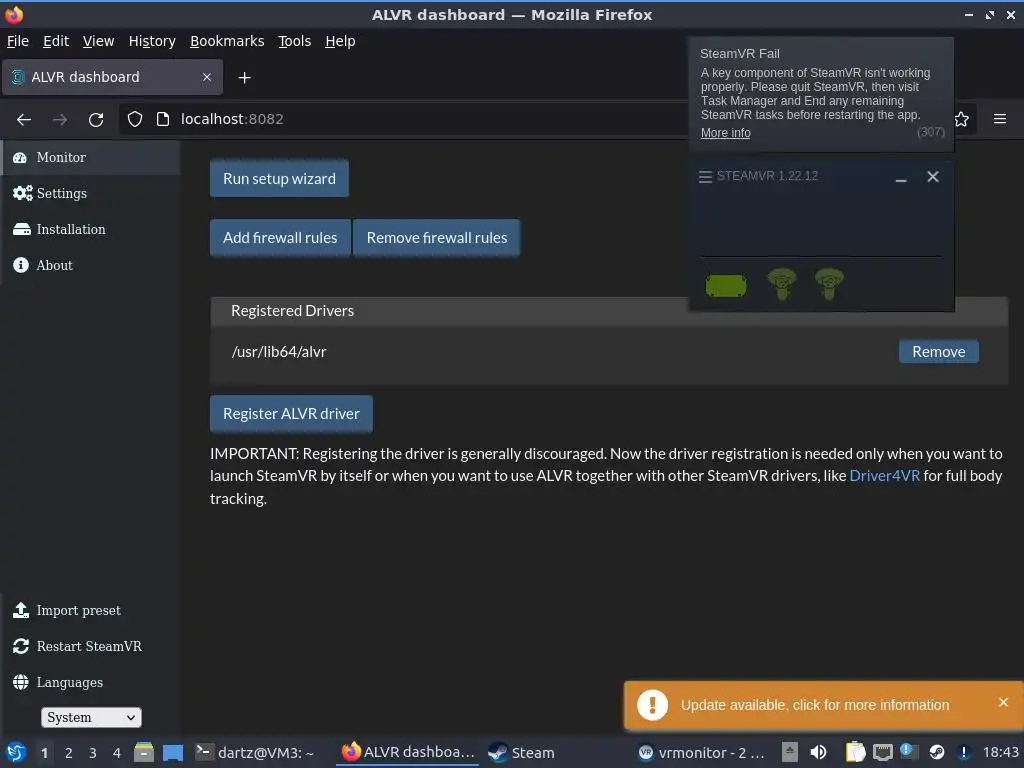Open the Firefox application menu
Image resolution: width=1024 pixels, height=768 pixels.
point(1000,119)
